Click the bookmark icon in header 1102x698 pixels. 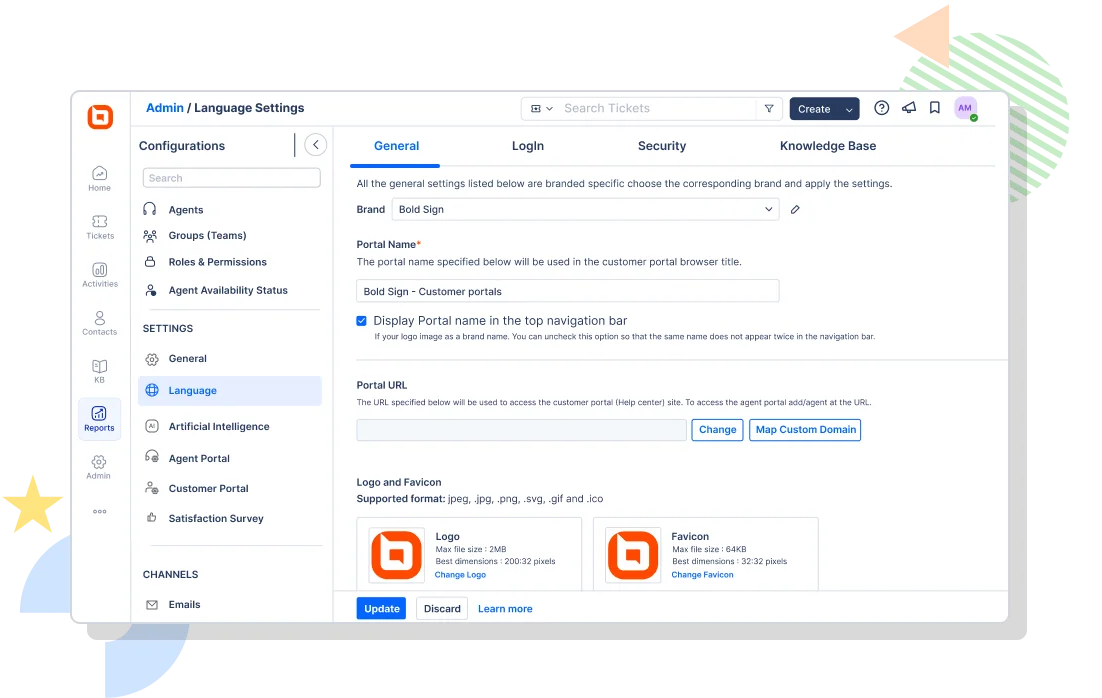(x=935, y=108)
